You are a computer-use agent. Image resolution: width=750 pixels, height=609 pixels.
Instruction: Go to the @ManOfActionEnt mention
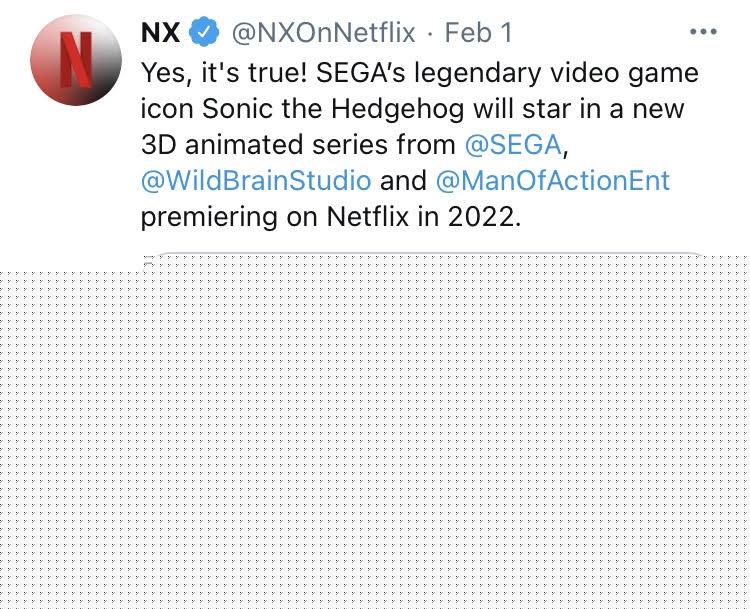(x=553, y=180)
